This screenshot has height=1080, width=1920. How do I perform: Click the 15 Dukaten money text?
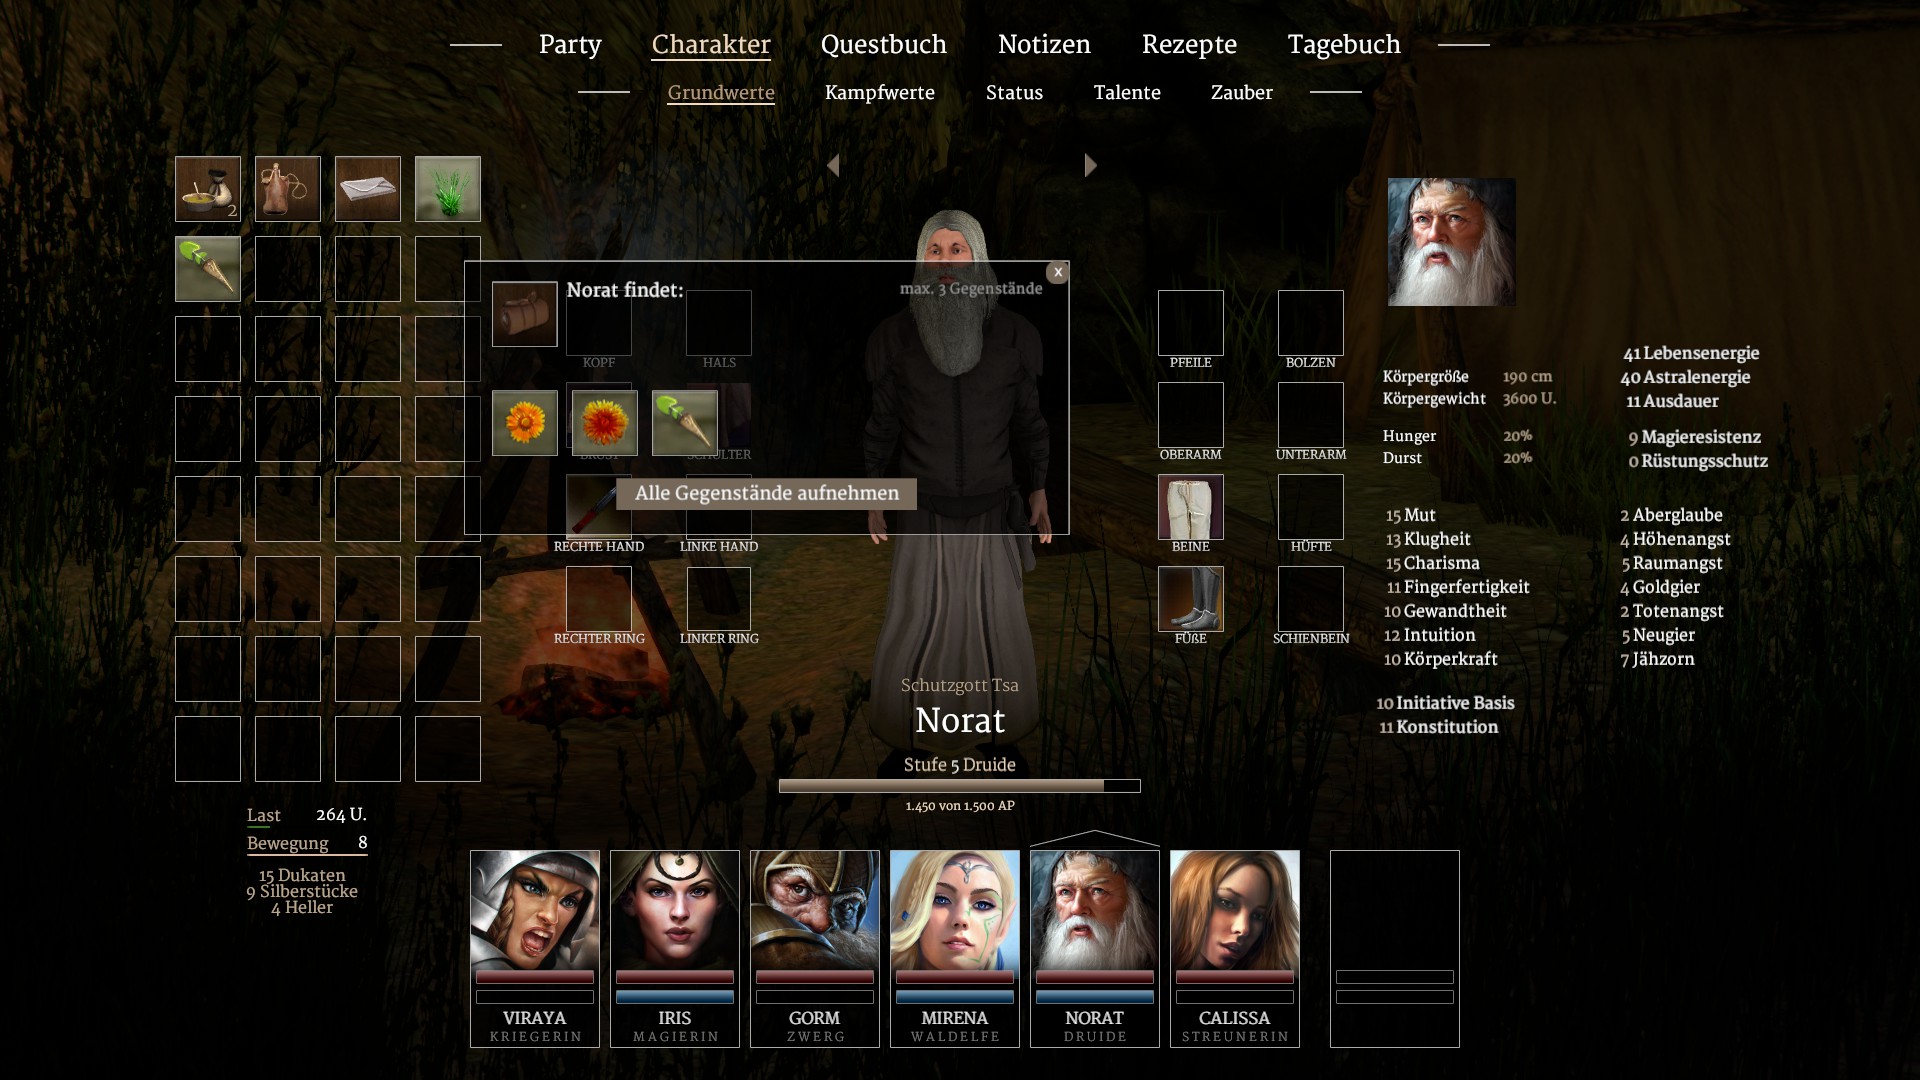[302, 875]
